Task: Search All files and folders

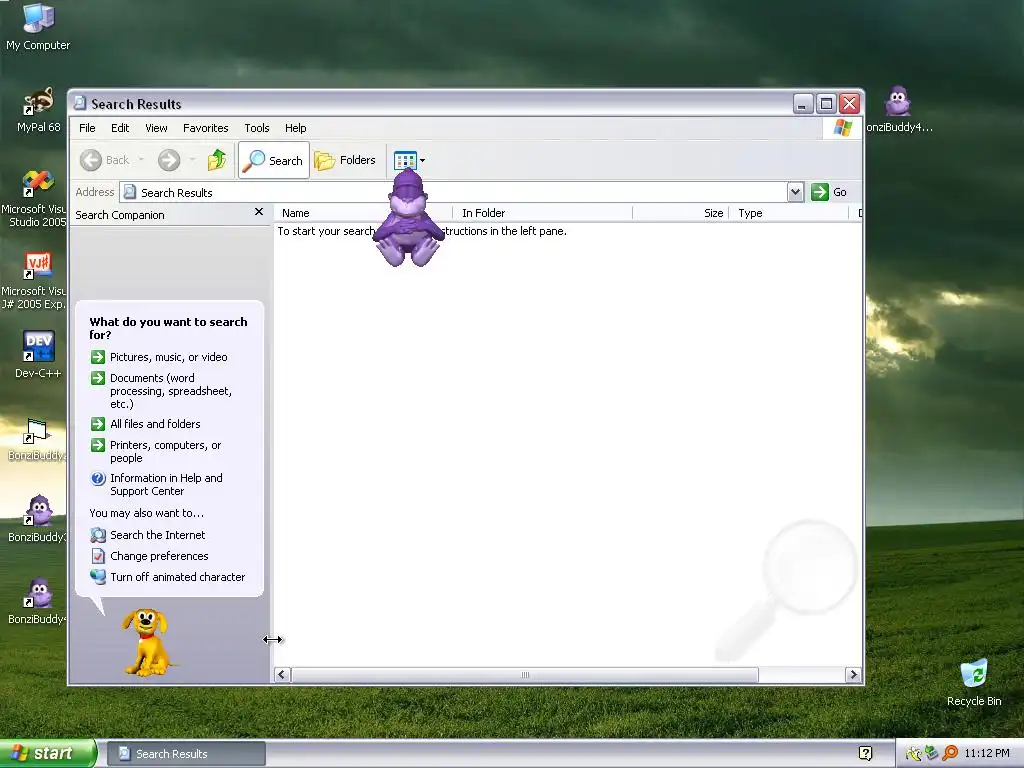Action: 145,424
